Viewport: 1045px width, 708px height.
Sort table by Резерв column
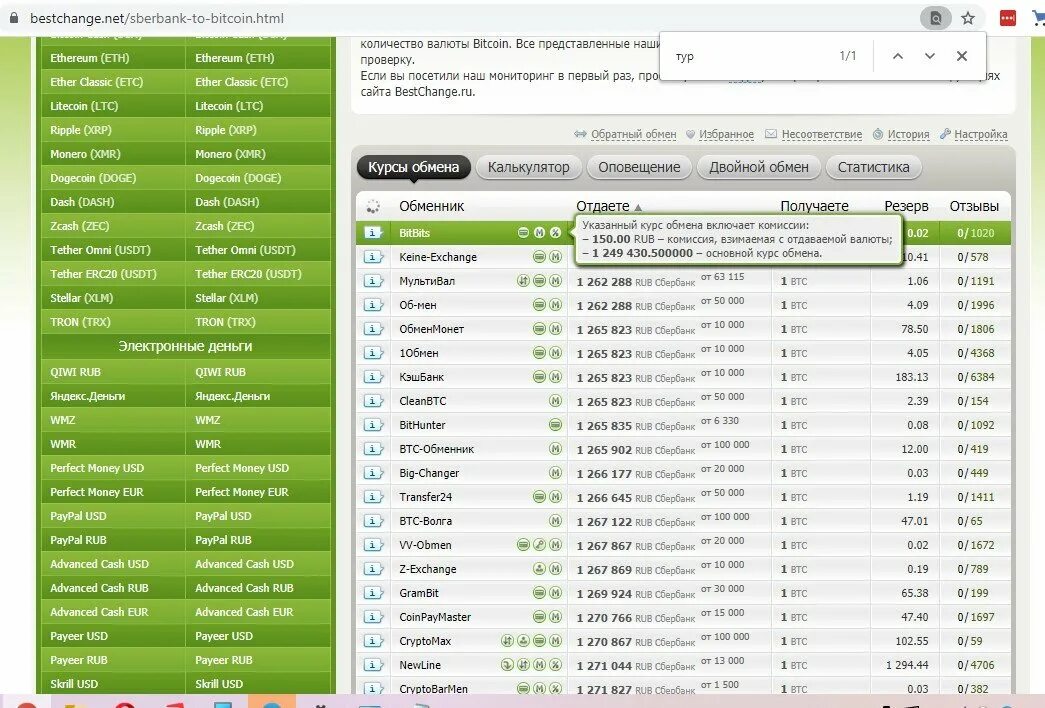(x=906, y=207)
